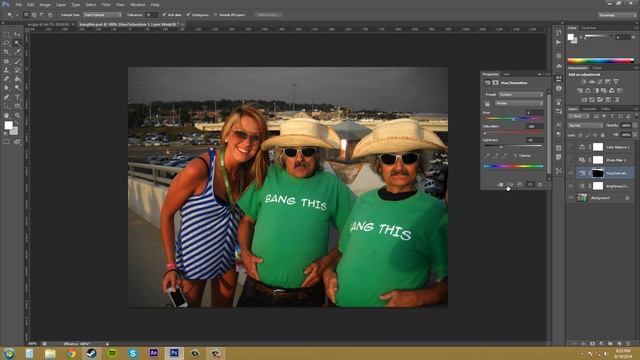Open the File menu
Image resolution: width=640 pixels, height=360 pixels.
point(18,4)
